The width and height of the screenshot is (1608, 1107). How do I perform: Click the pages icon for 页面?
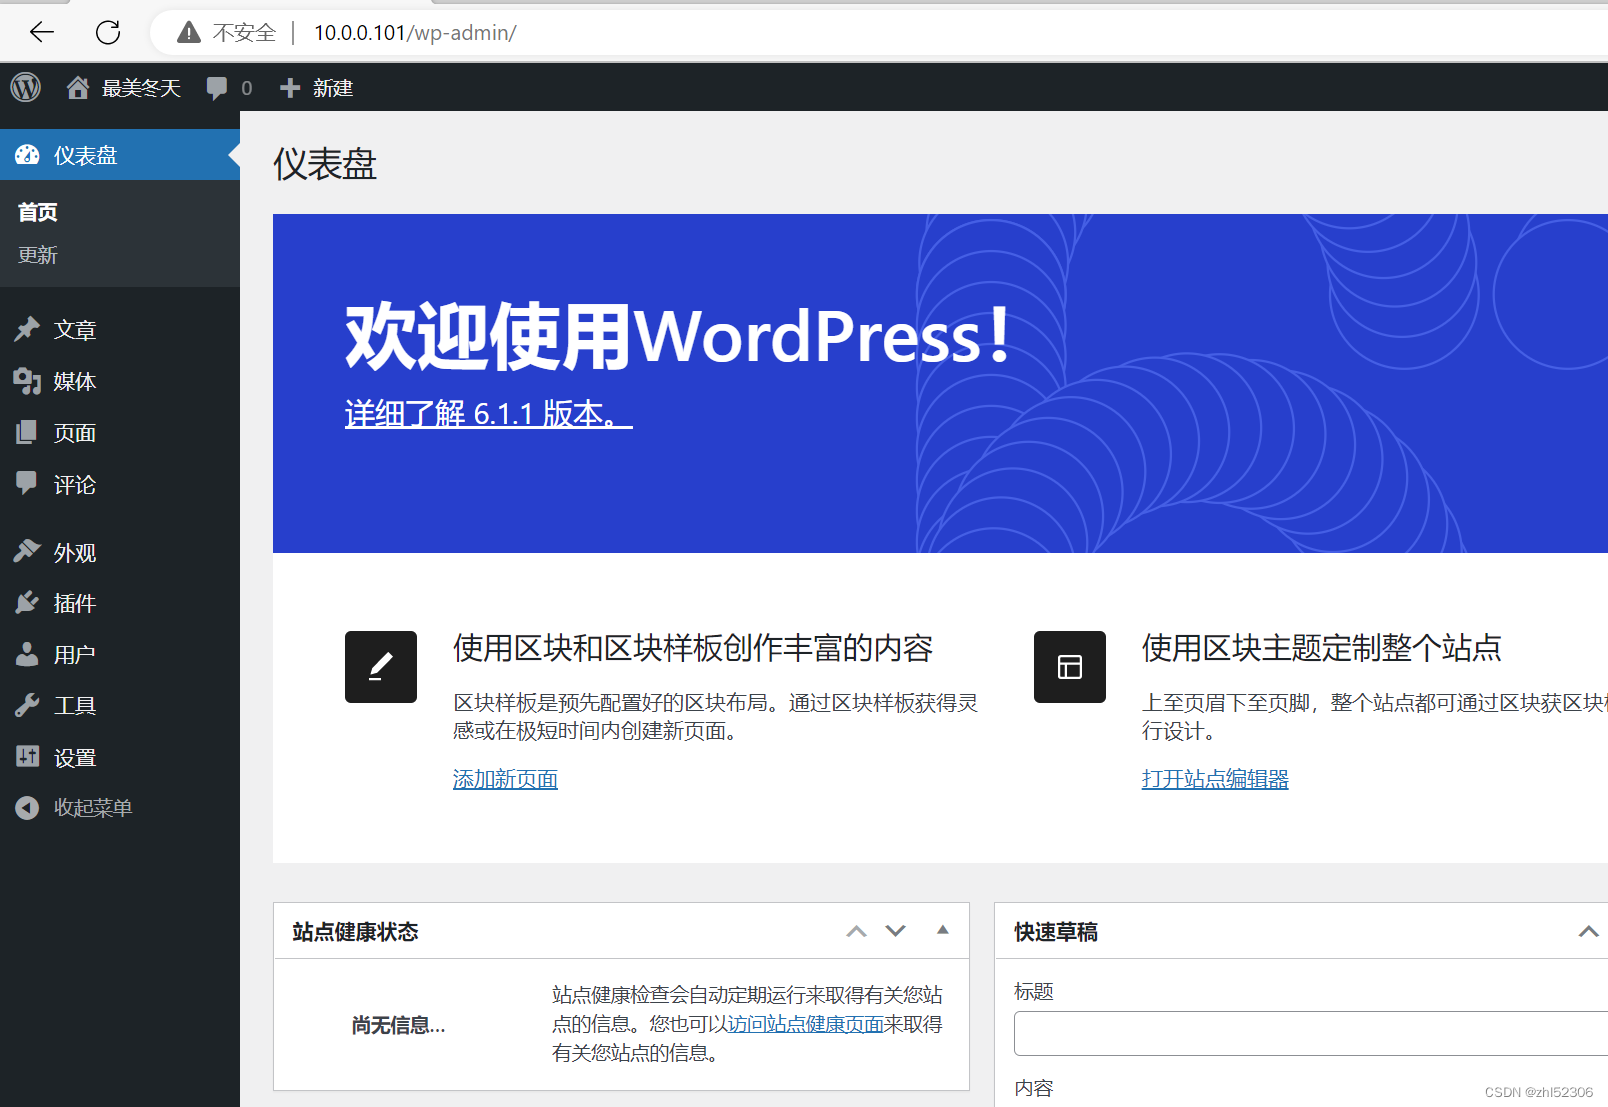[28, 433]
